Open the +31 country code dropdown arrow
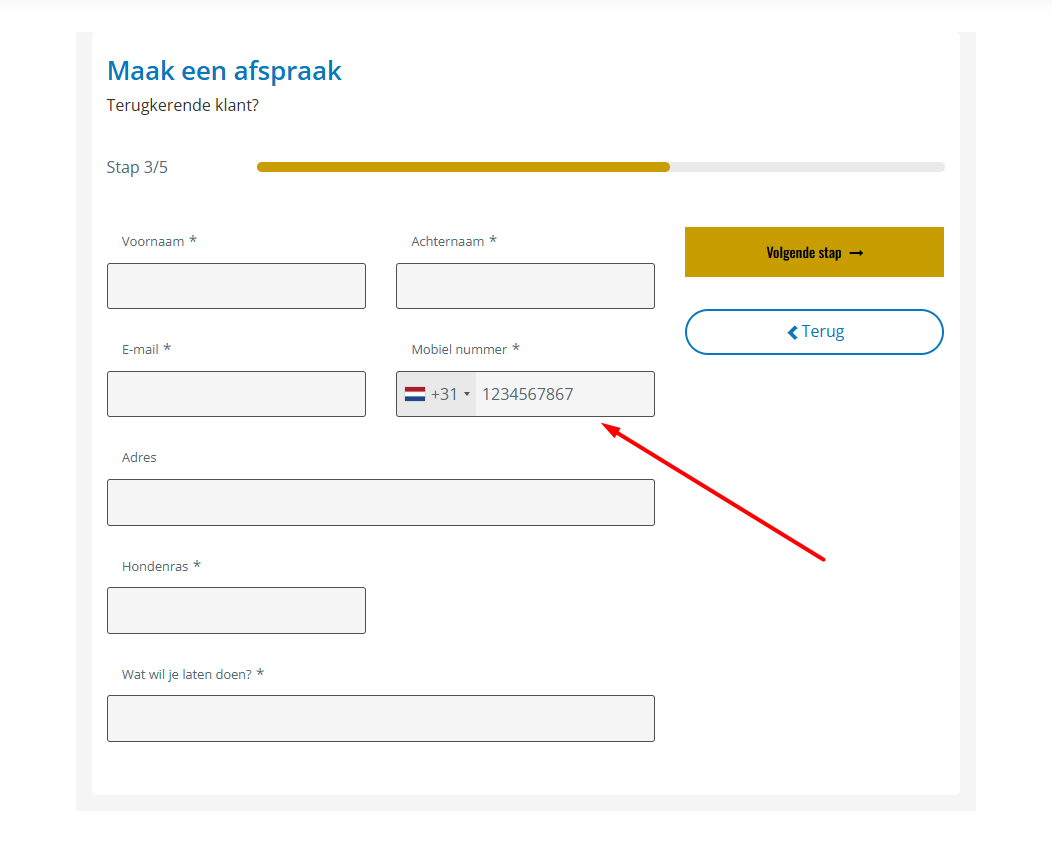The height and width of the screenshot is (845, 1052). (x=467, y=394)
